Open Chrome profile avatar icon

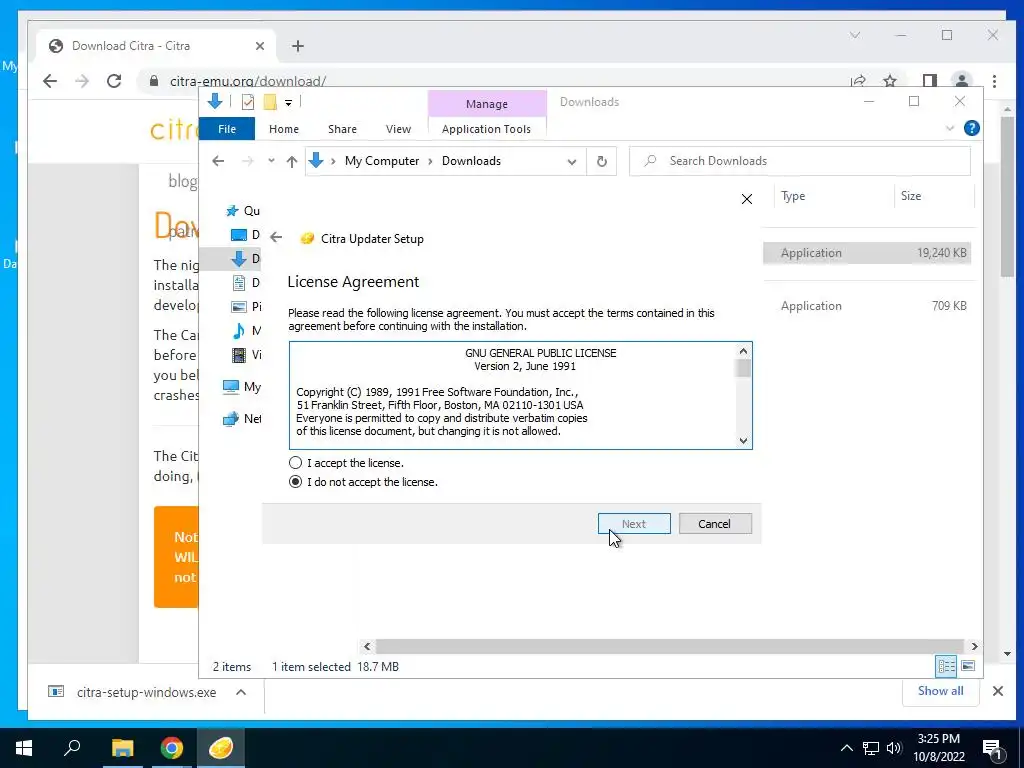coord(961,80)
